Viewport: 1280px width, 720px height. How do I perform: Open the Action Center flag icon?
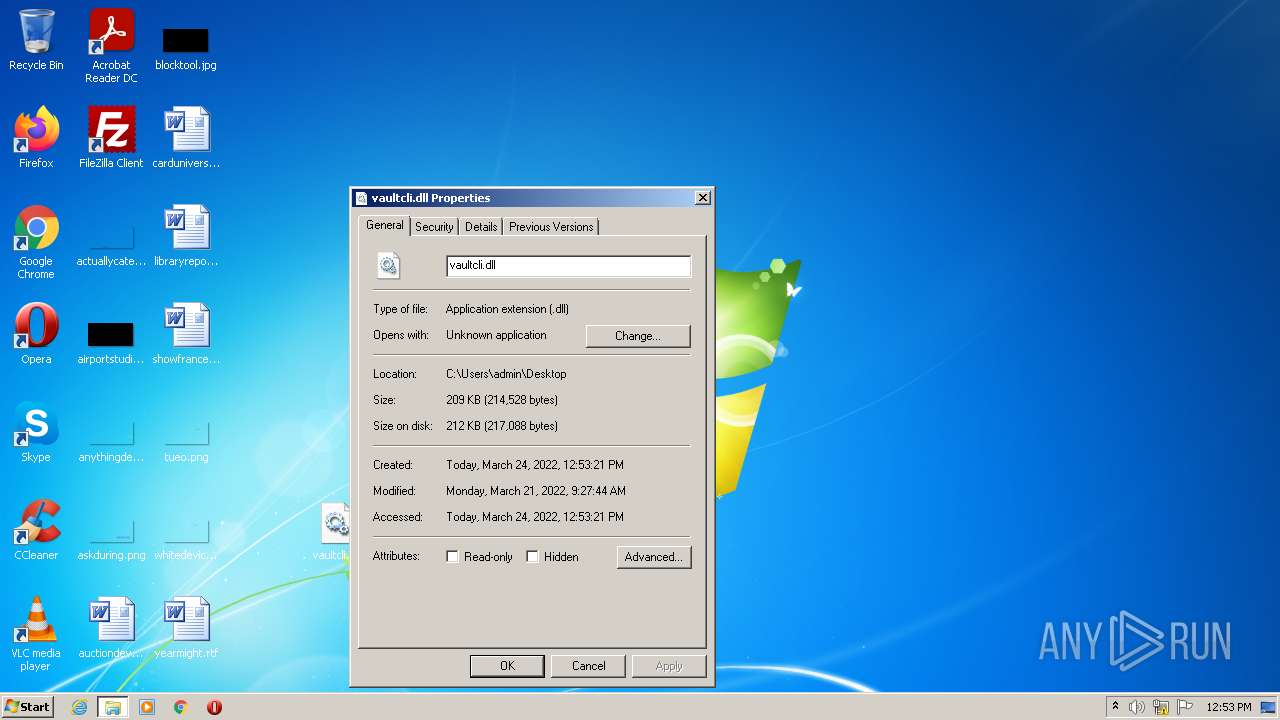coord(1186,707)
